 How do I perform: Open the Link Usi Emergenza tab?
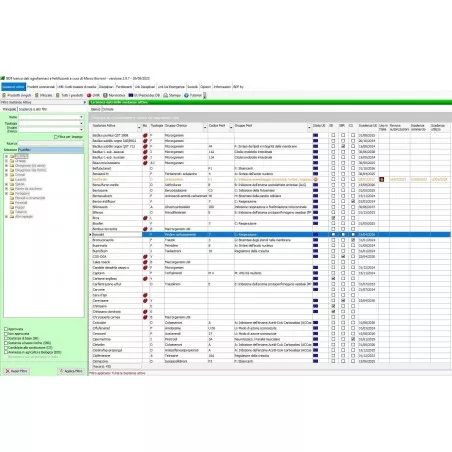pyautogui.click(x=171, y=87)
